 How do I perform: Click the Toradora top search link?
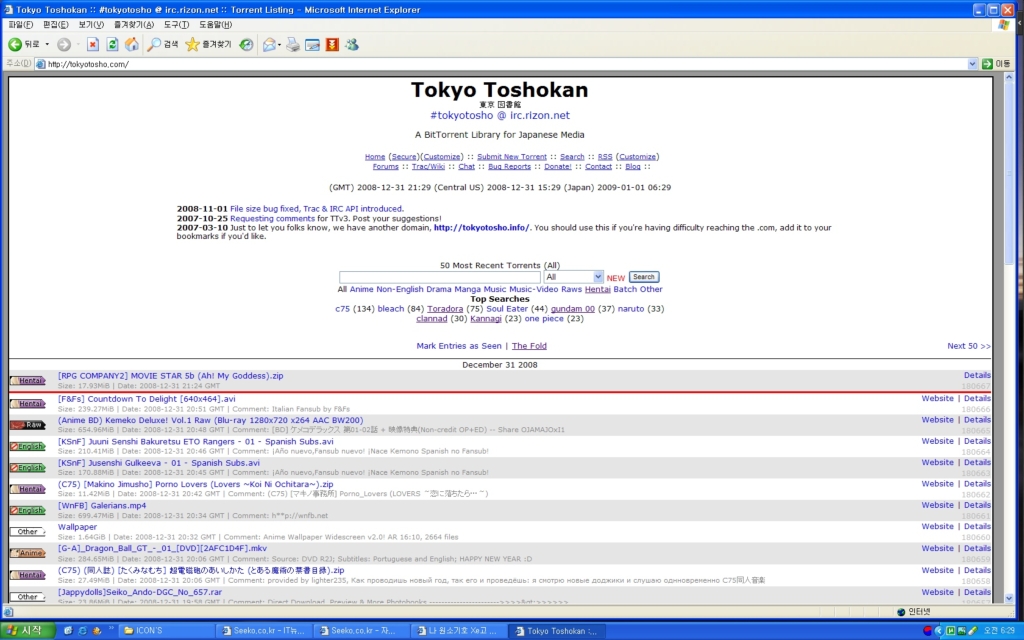coord(445,309)
